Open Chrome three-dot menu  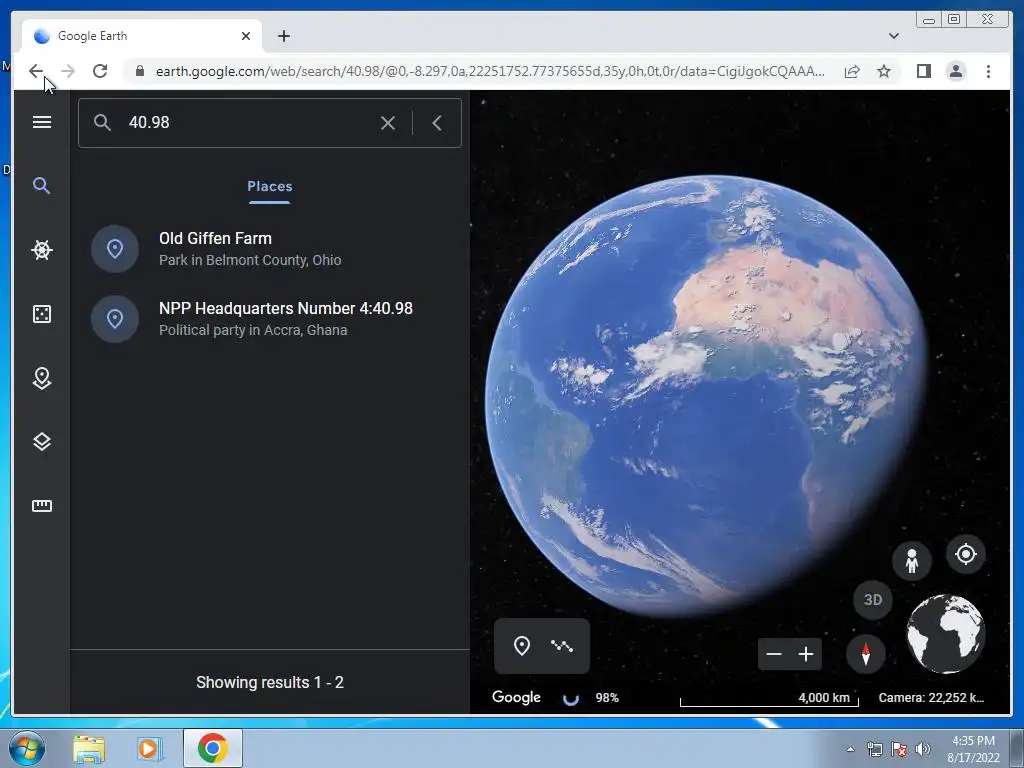988,71
